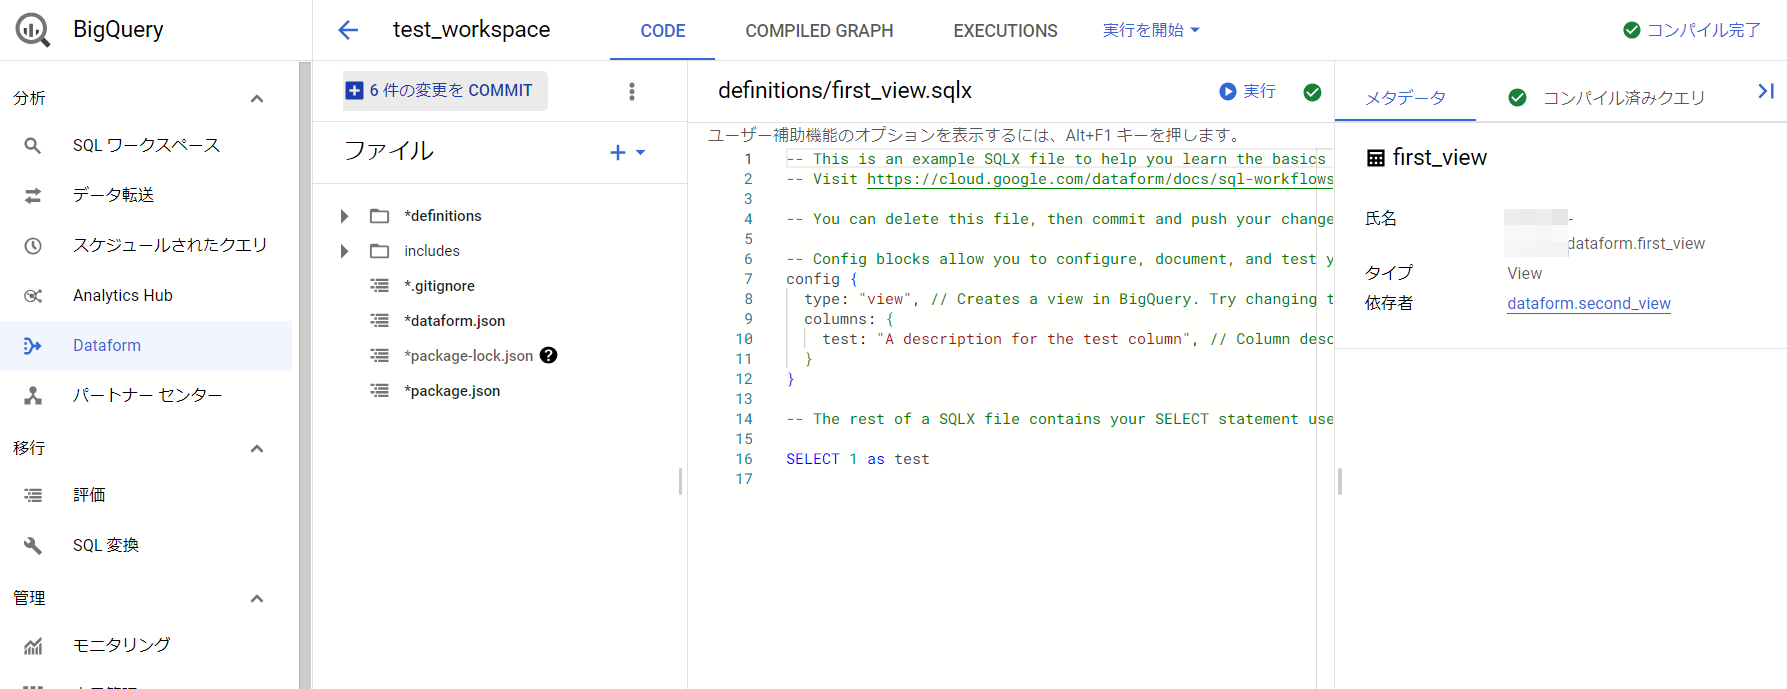Screen dimensions: 1787x689
Task: Click file icon next to dataform.json
Action: click(380, 321)
